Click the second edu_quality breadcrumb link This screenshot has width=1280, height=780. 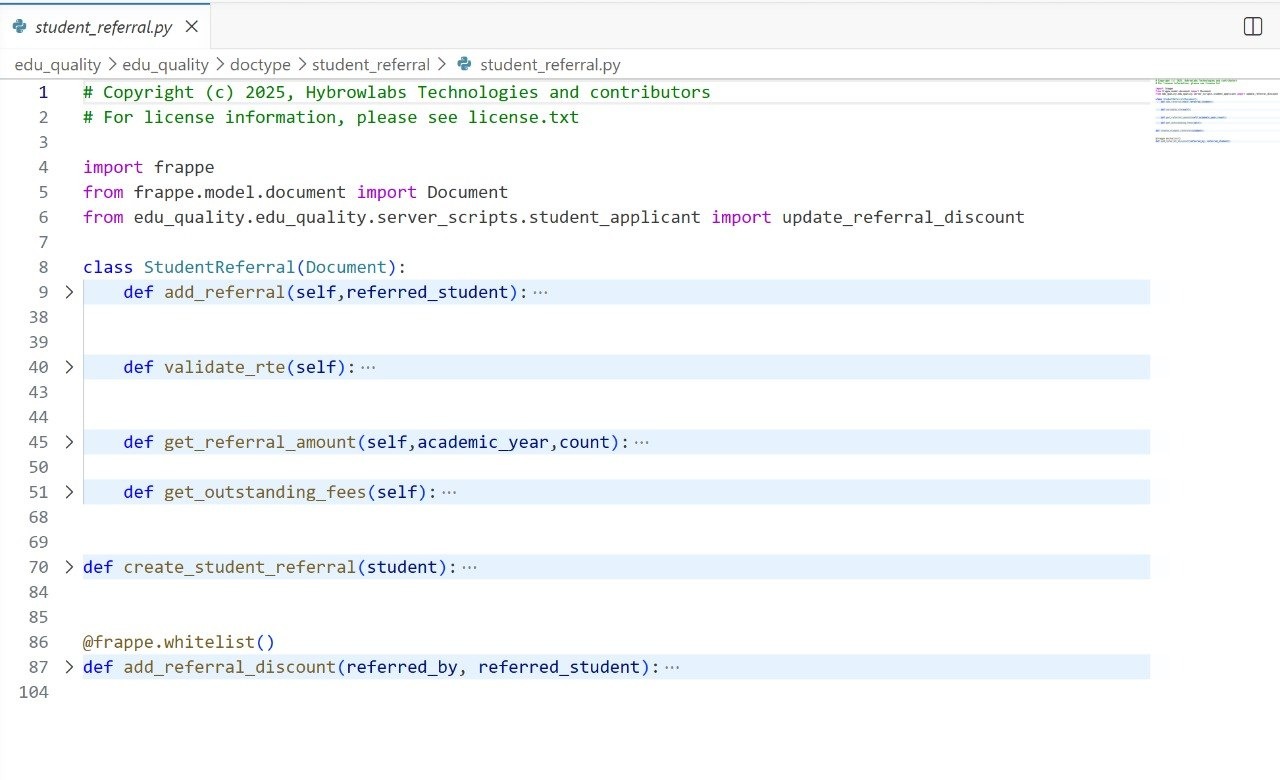pyautogui.click(x=163, y=63)
